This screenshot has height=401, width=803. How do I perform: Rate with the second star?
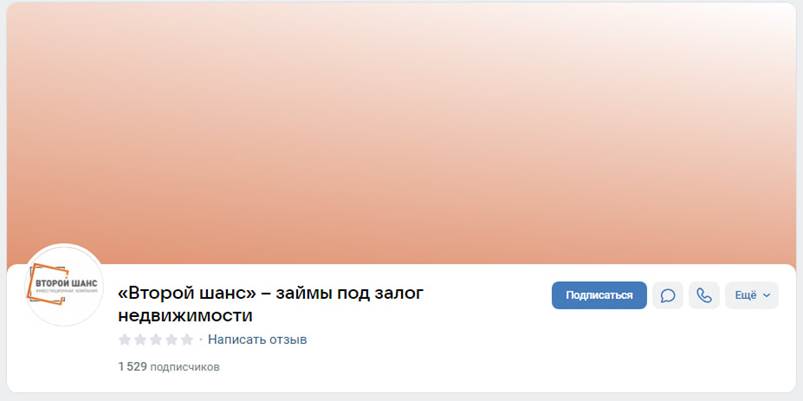tap(140, 340)
